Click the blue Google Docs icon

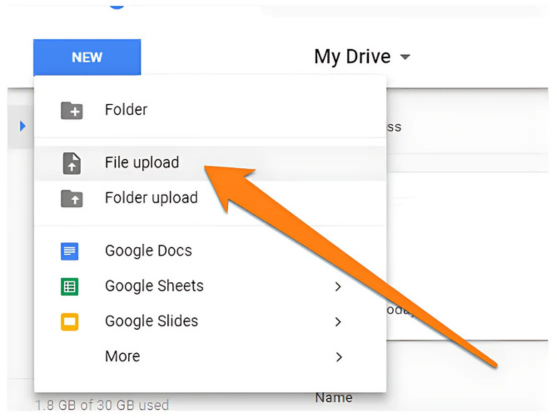point(70,251)
